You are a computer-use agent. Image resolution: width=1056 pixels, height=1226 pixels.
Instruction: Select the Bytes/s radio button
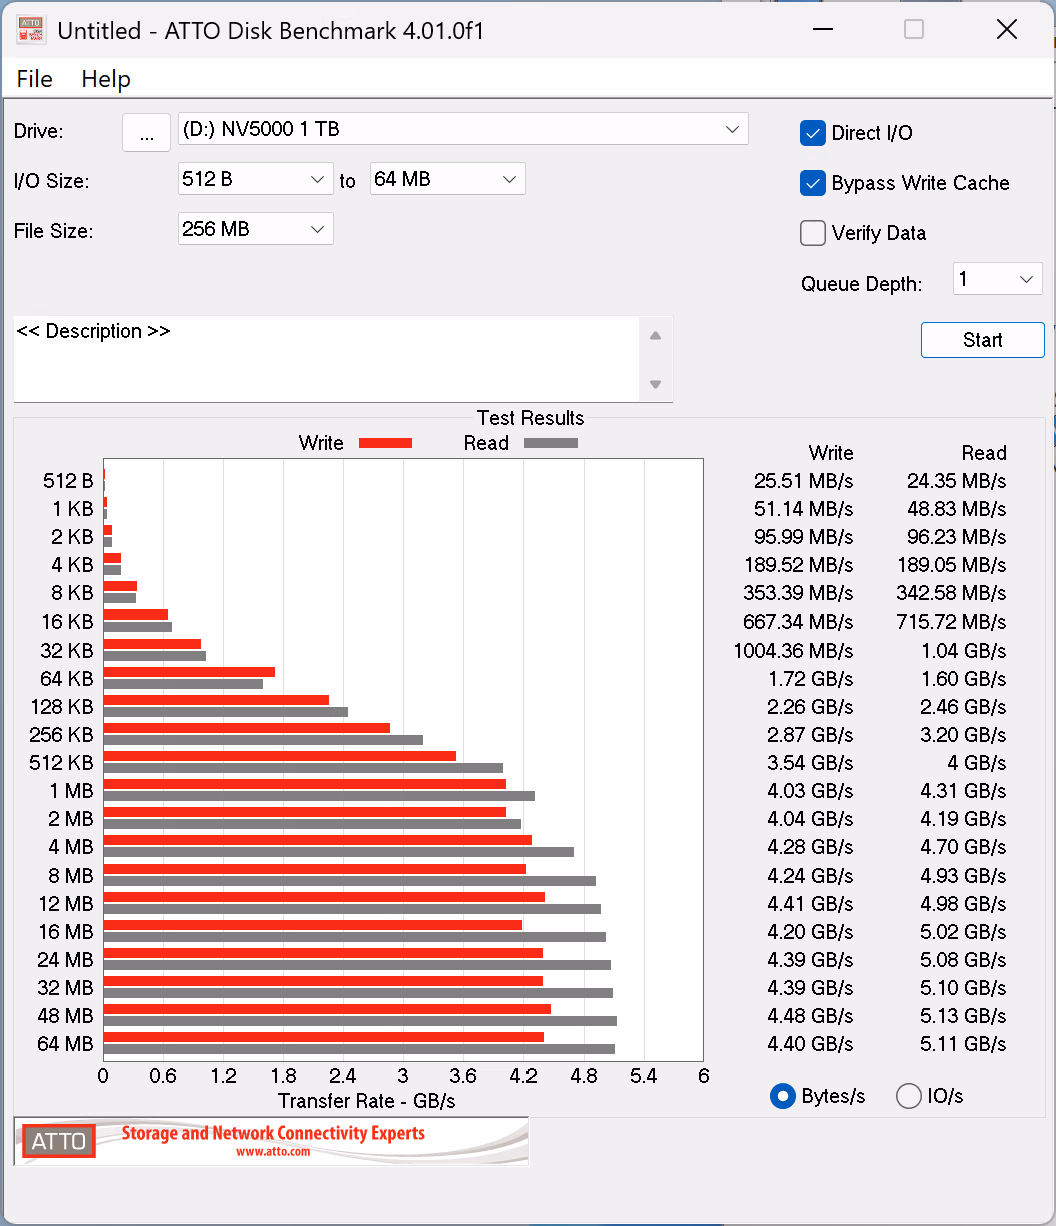[x=782, y=1096]
